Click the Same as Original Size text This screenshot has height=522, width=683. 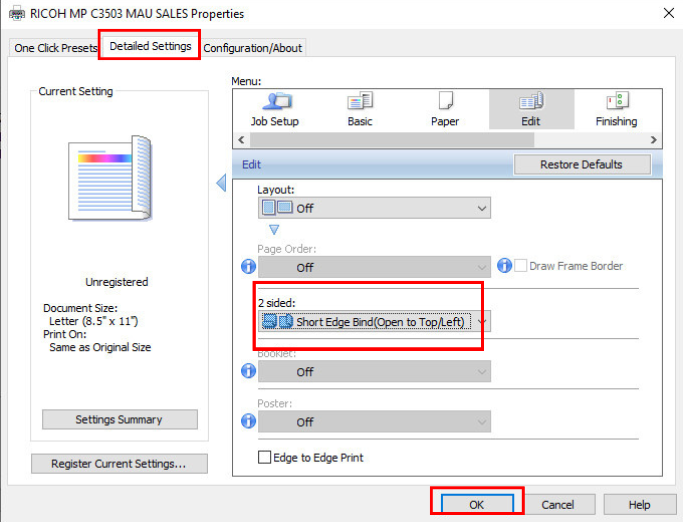tap(100, 347)
